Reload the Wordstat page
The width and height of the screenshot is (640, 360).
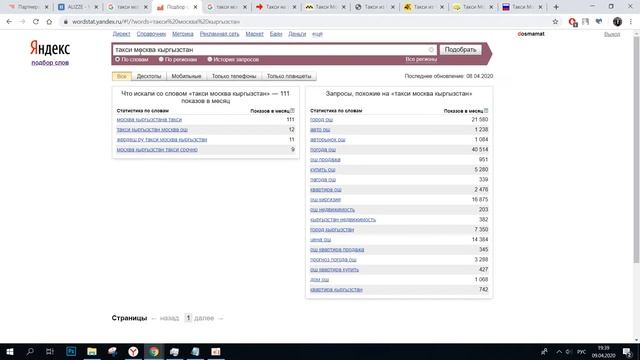[x=36, y=22]
